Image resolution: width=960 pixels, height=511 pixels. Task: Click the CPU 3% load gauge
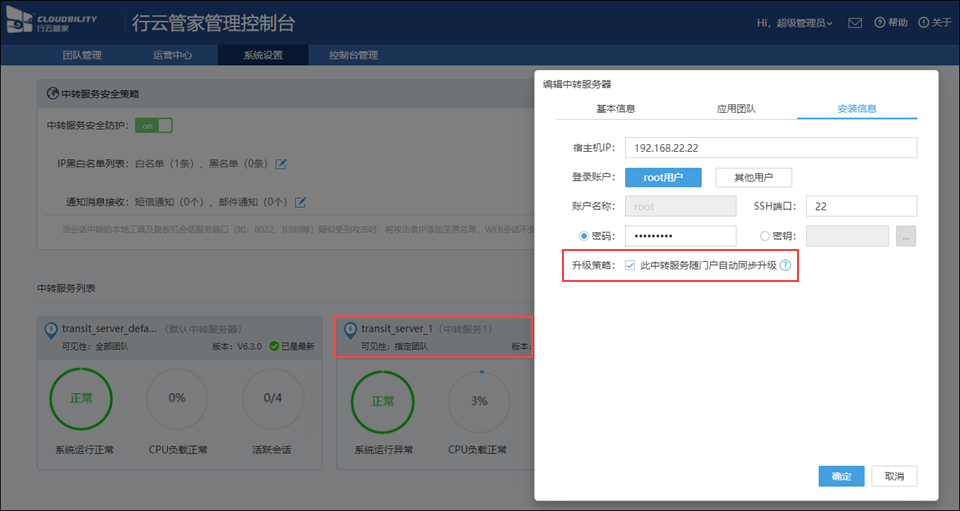pos(479,400)
